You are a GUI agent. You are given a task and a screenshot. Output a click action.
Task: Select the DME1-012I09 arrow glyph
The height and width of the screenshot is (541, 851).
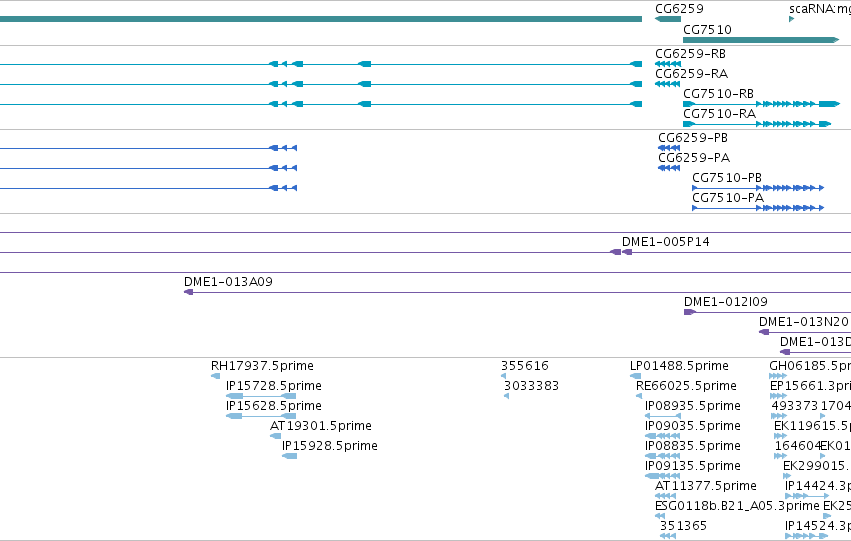[690, 313]
